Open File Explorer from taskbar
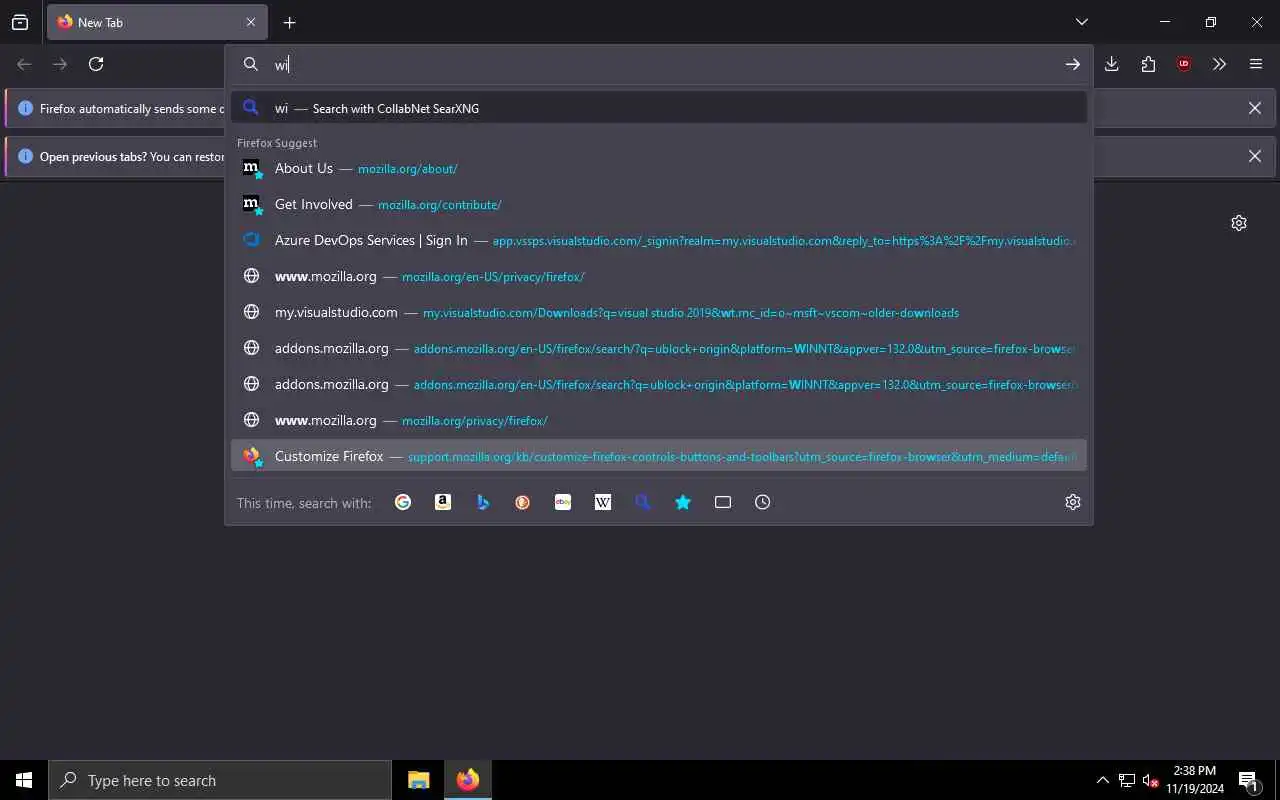This screenshot has height=800, width=1280. coord(419,780)
